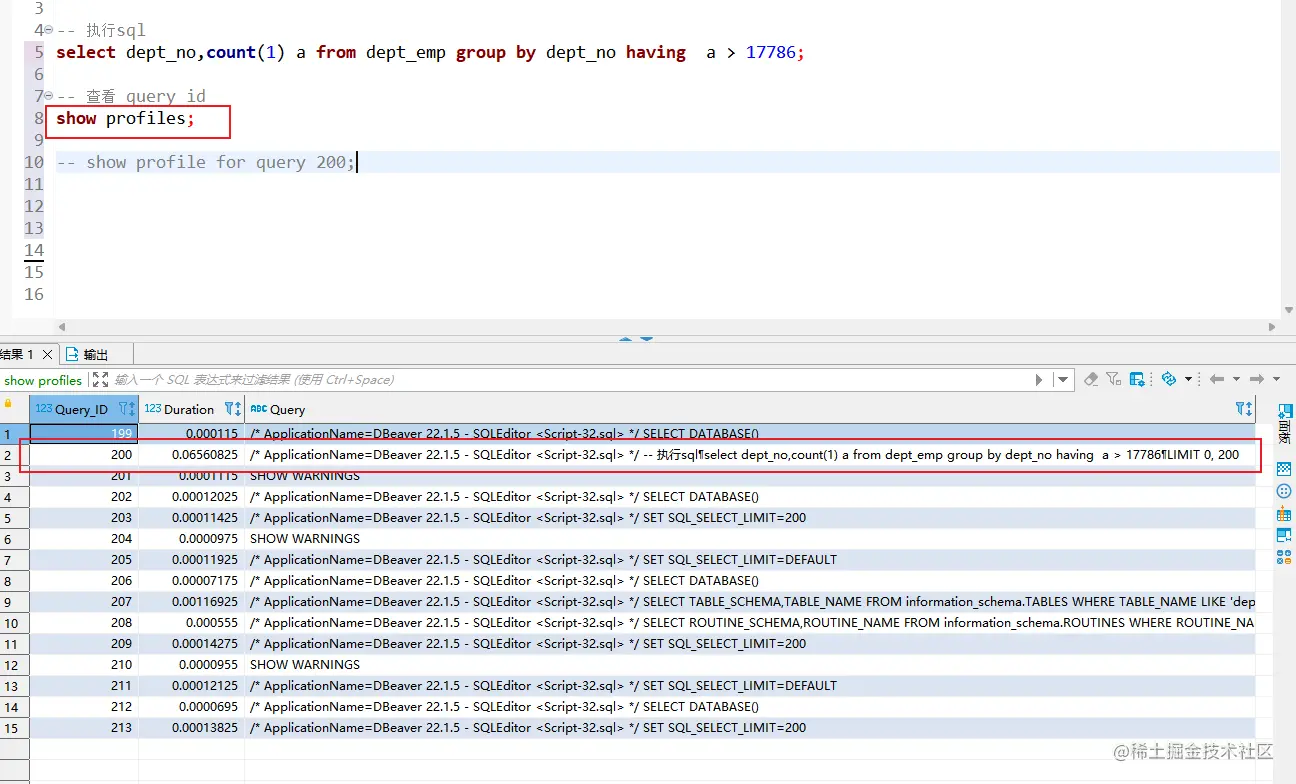Viewport: 1296px width, 784px height.
Task: Open the custom filters table-gear icon
Action: pos(1137,379)
